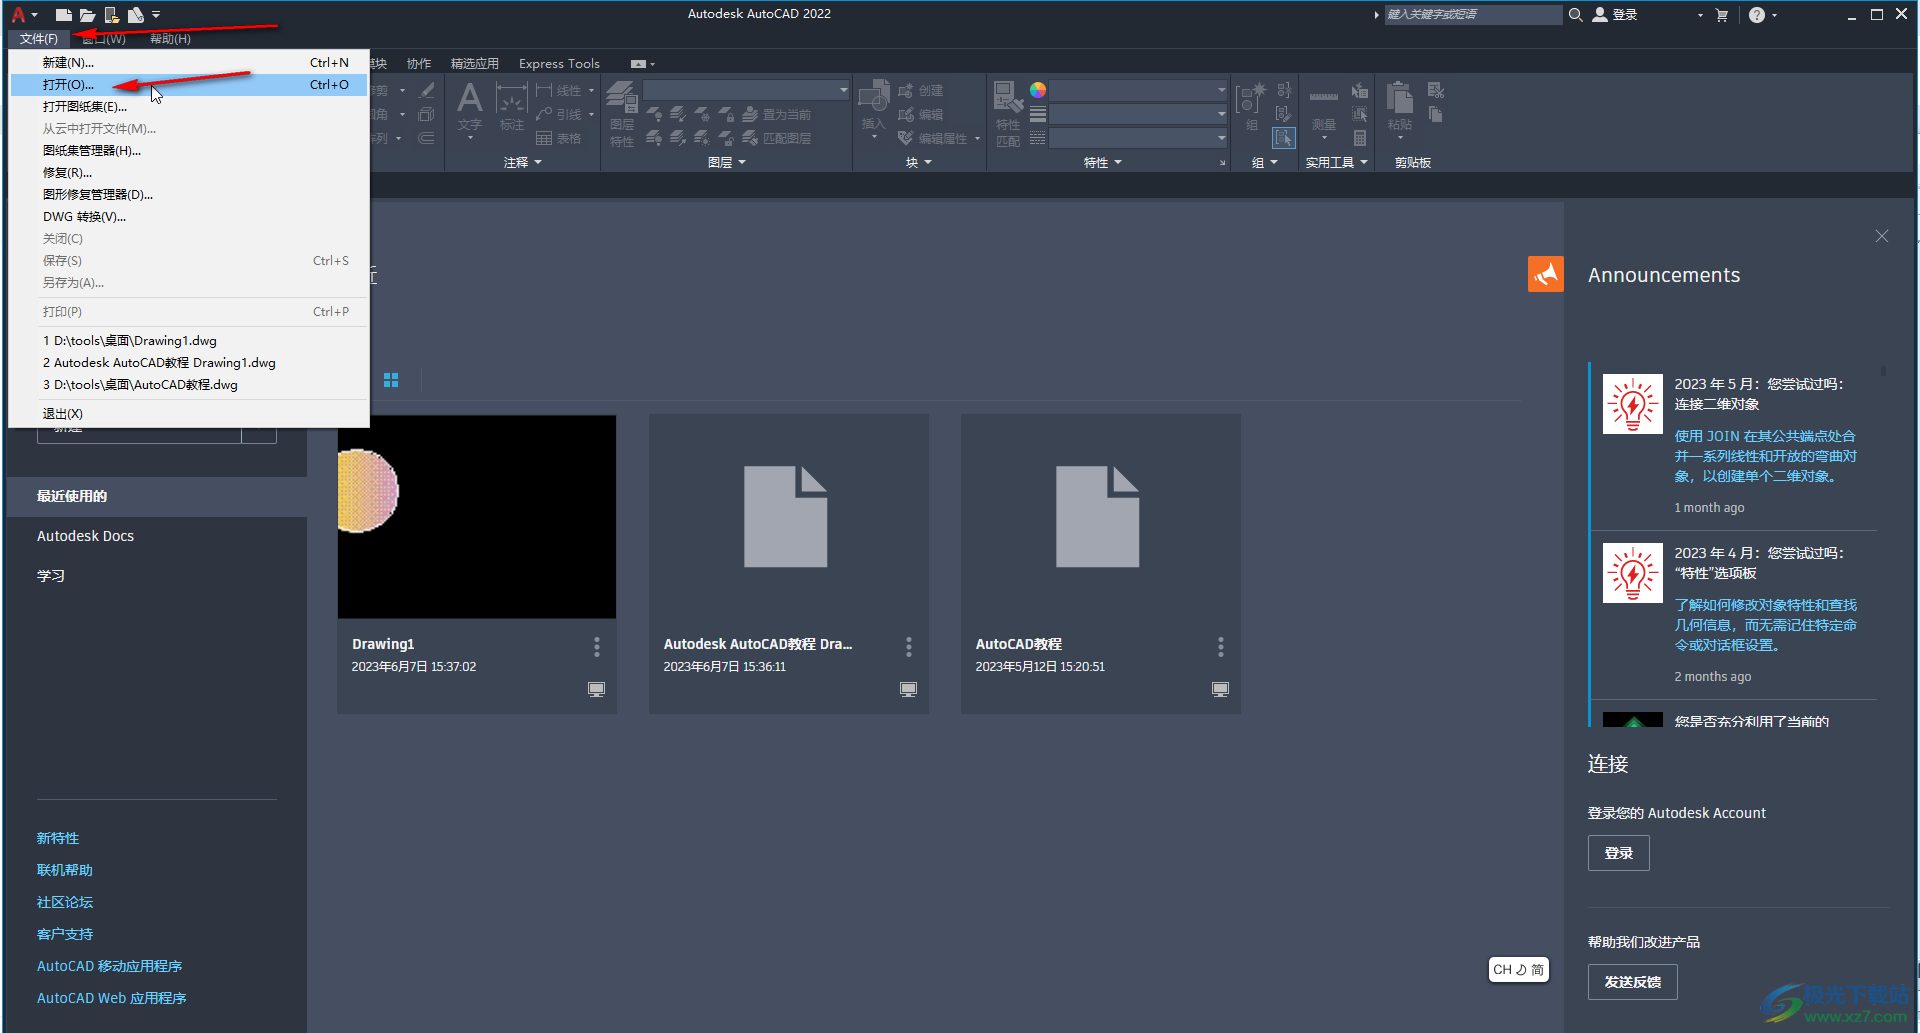Open the 文件(F) menu

[39, 39]
